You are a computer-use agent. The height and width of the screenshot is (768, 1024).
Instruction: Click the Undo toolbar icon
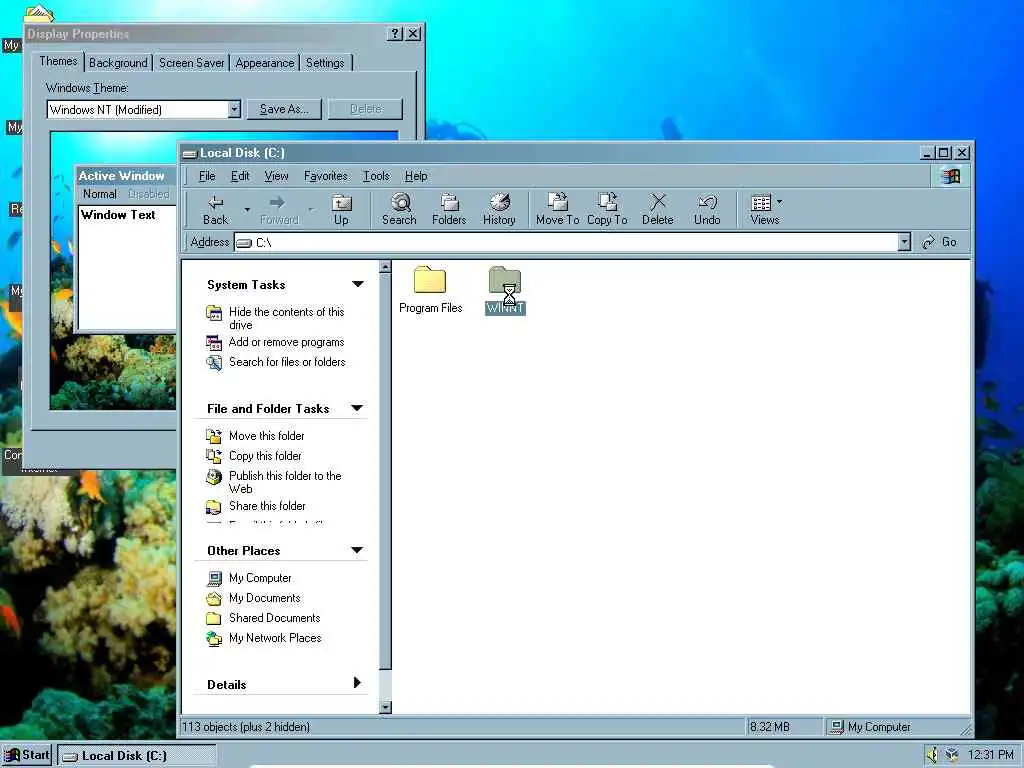coord(707,210)
